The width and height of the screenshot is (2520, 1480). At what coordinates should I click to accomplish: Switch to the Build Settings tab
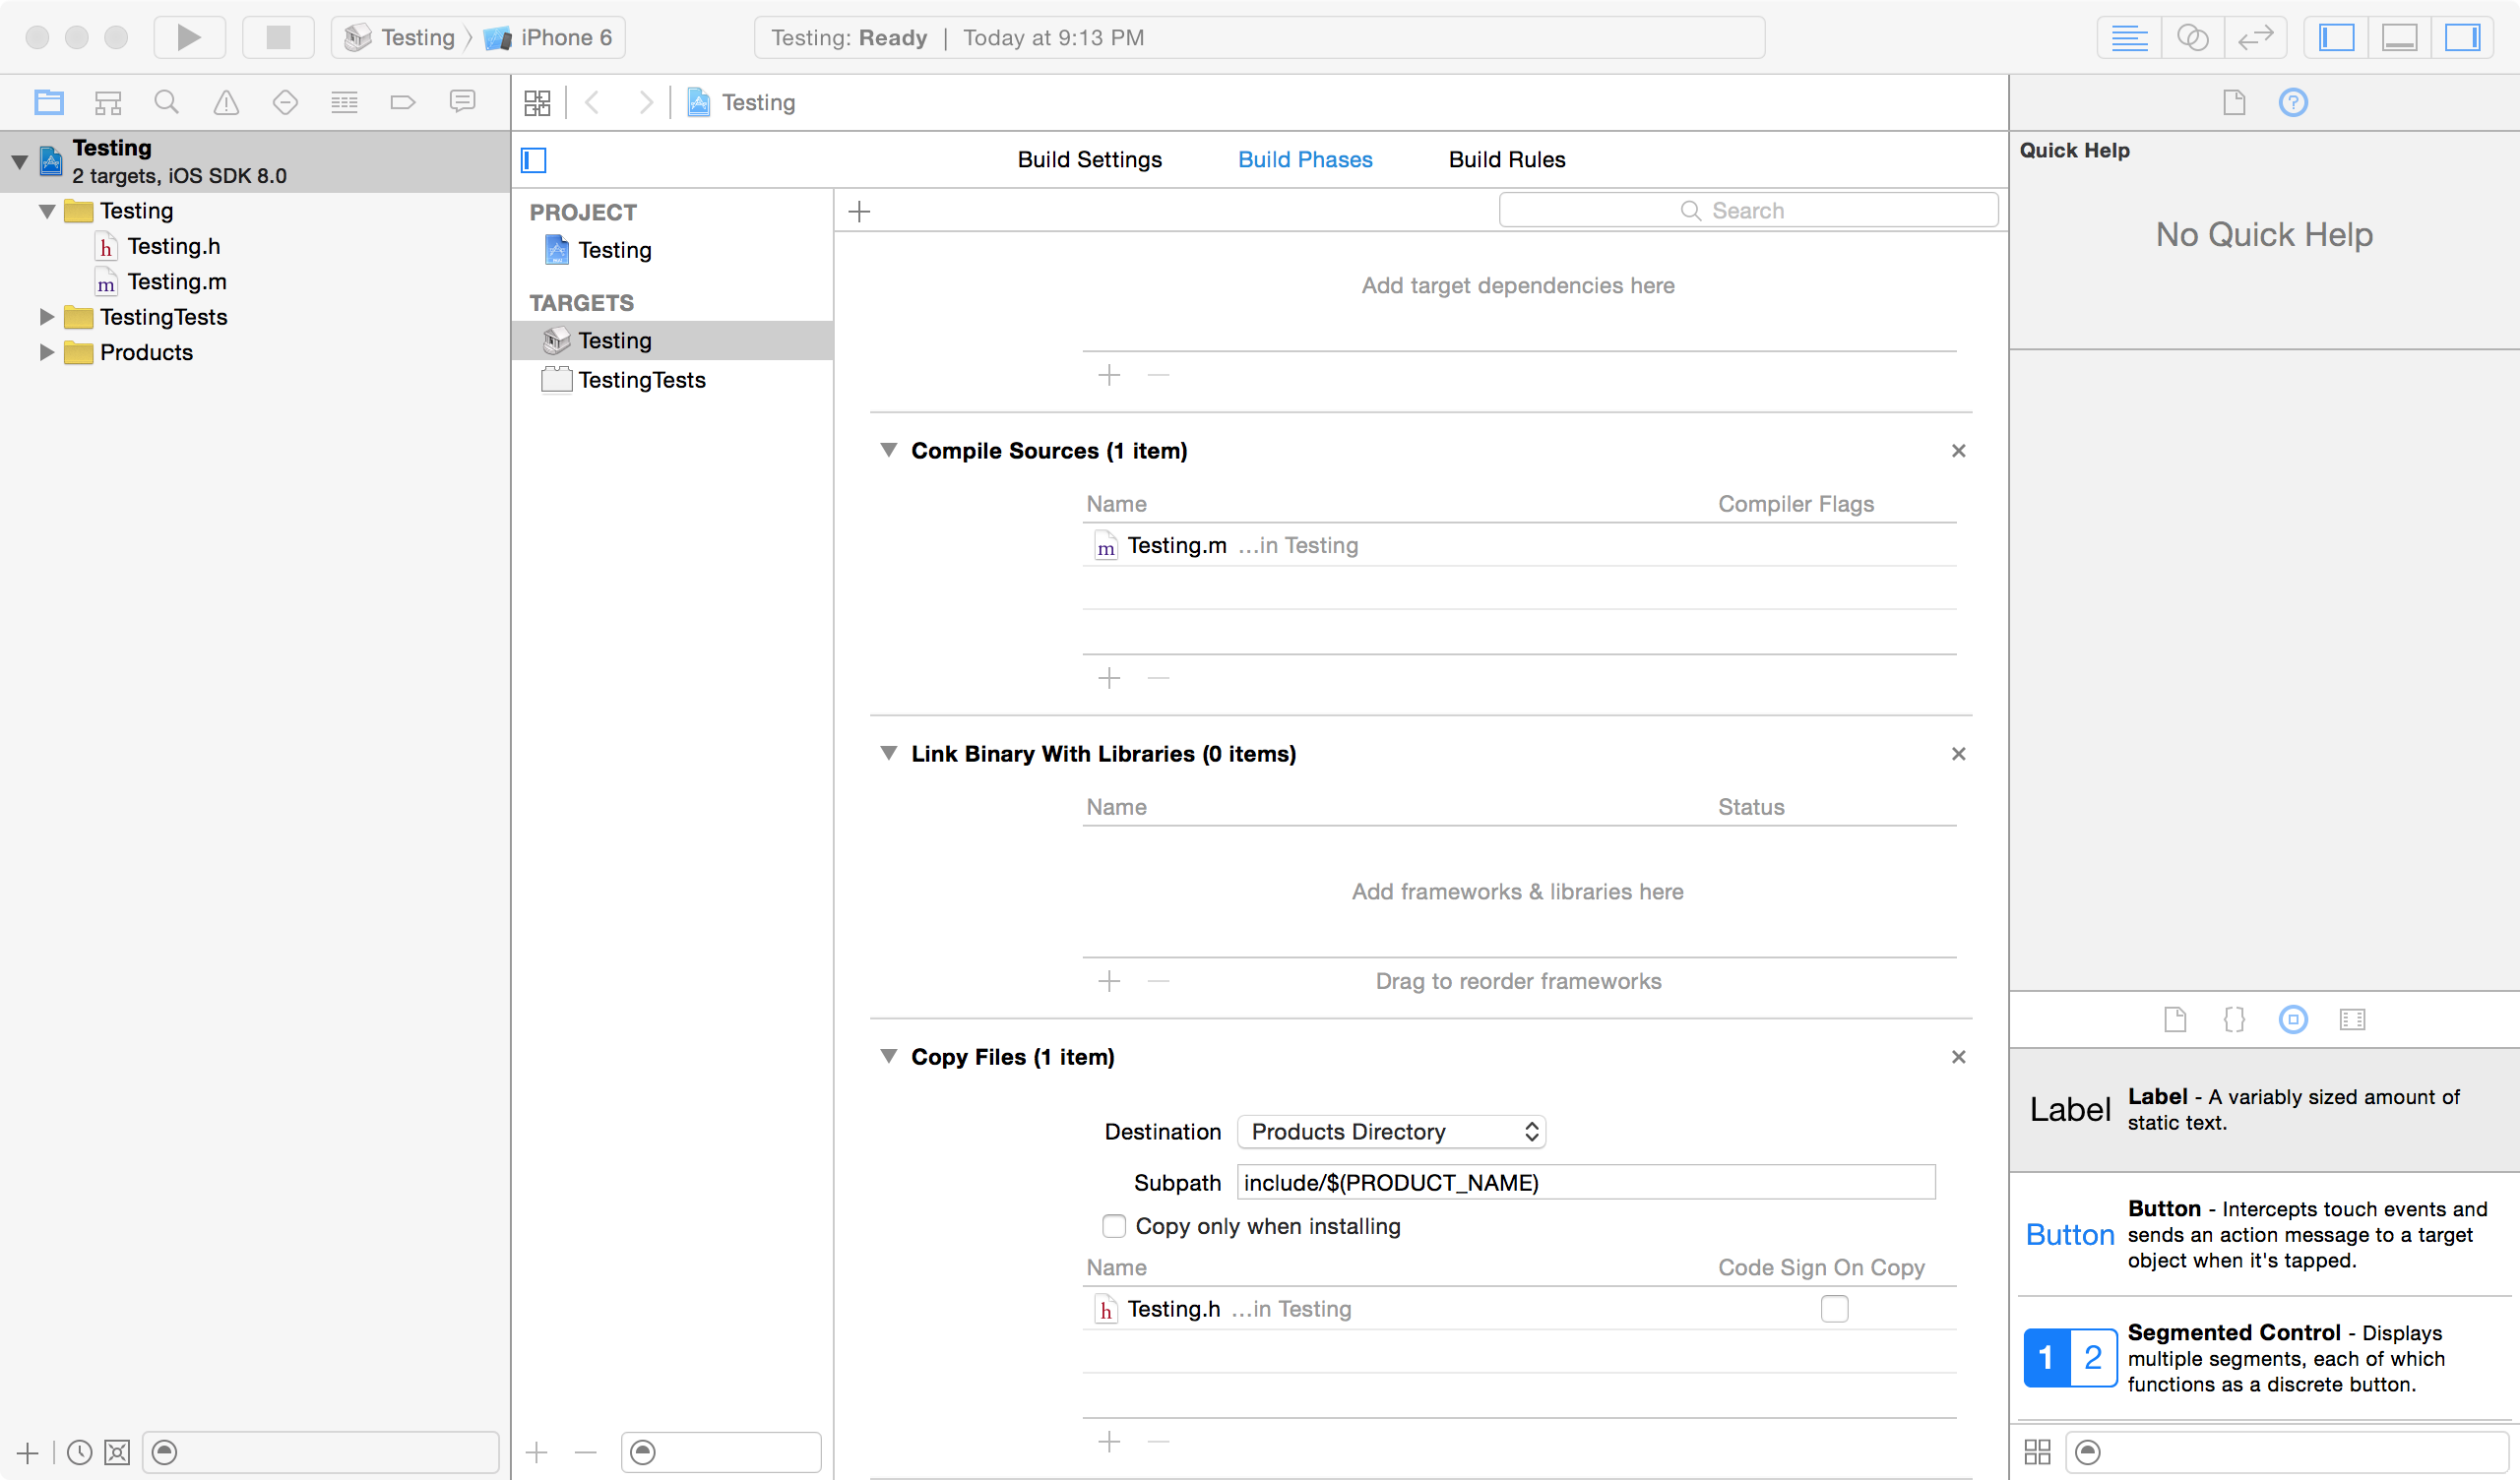pos(1089,160)
